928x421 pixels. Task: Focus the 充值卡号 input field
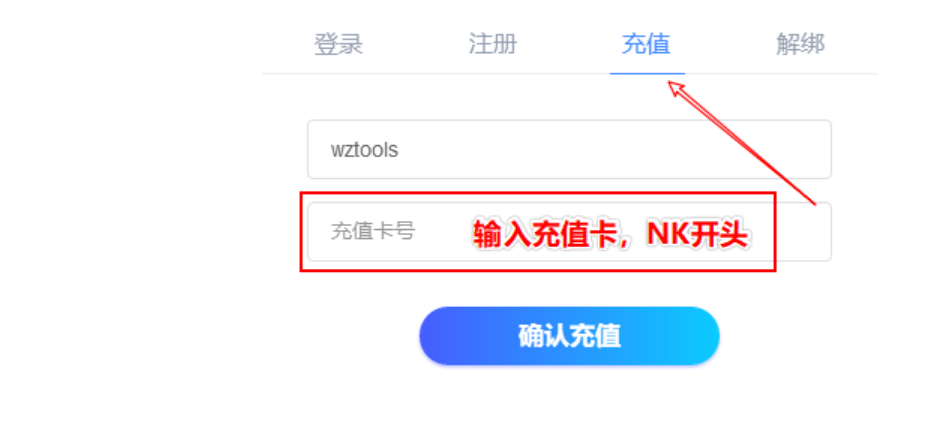pos(569,232)
